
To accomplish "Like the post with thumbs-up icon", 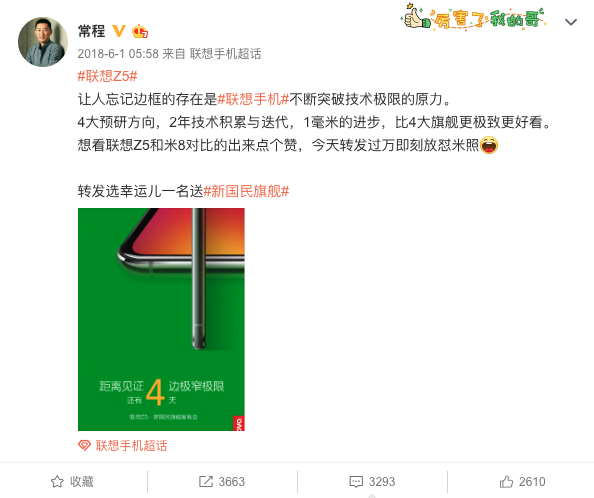I will click(506, 482).
